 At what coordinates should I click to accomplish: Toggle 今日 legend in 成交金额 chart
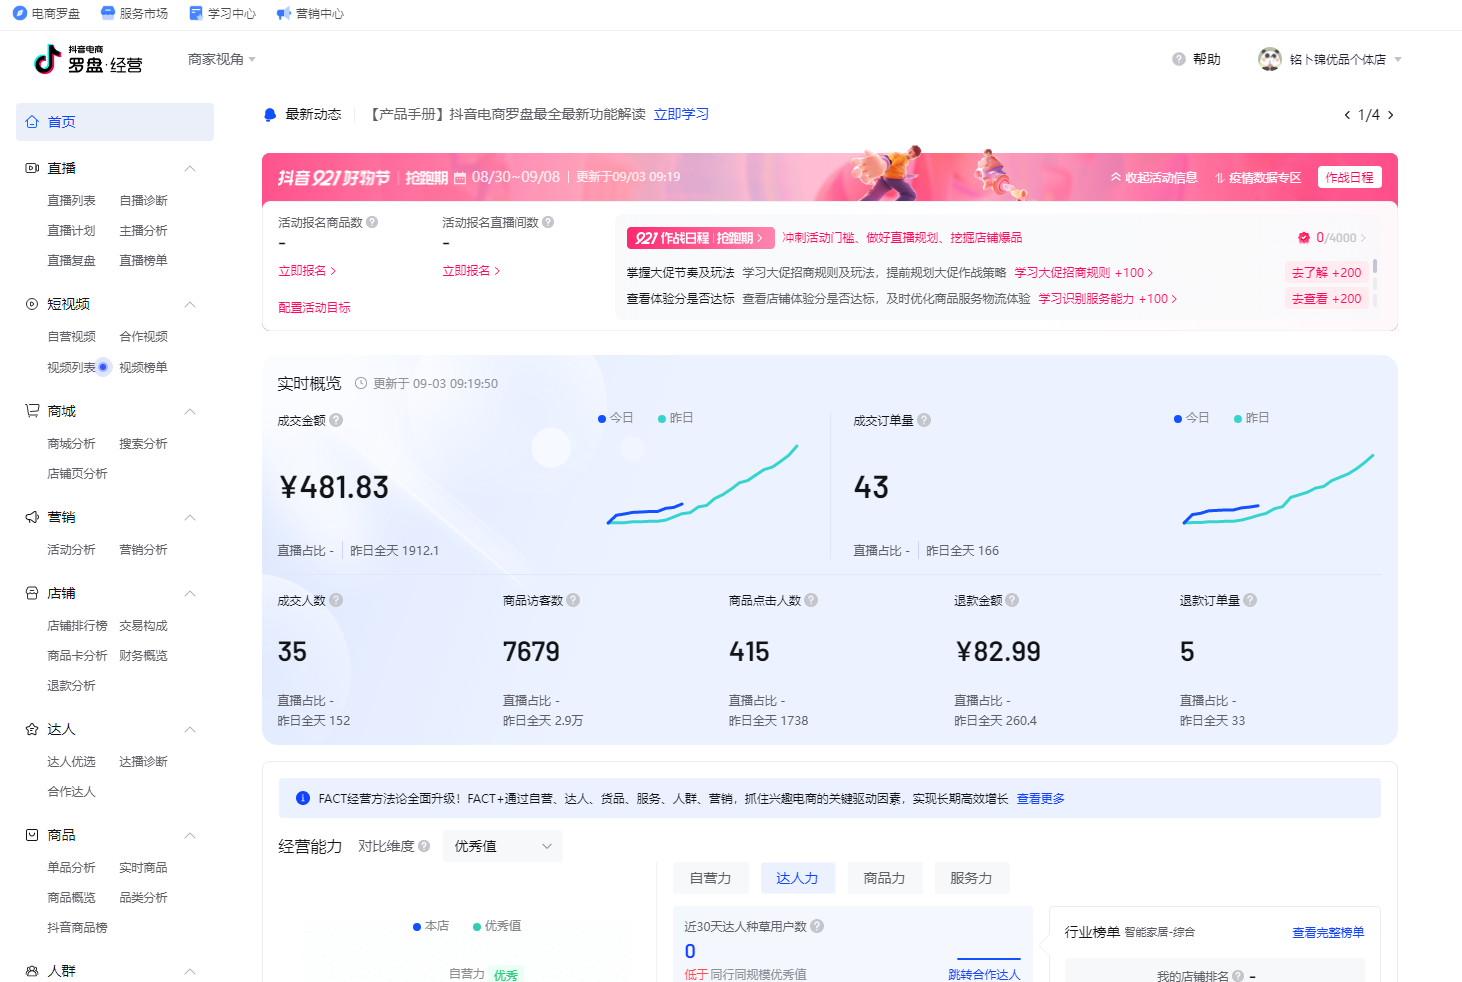point(616,418)
